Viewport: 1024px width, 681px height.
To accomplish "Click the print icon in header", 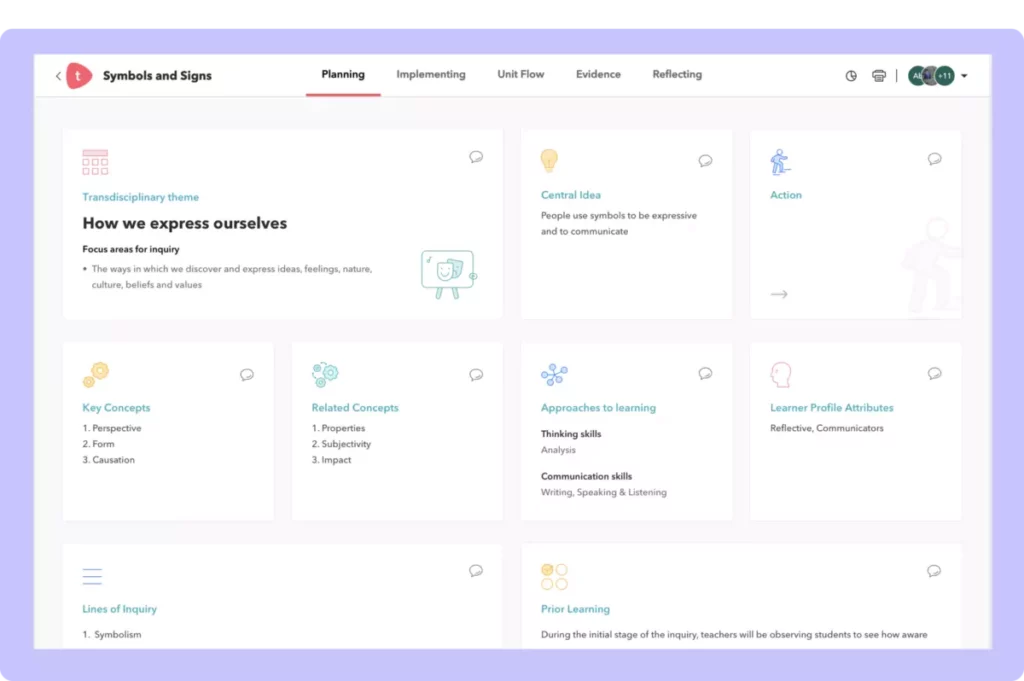I will click(879, 76).
